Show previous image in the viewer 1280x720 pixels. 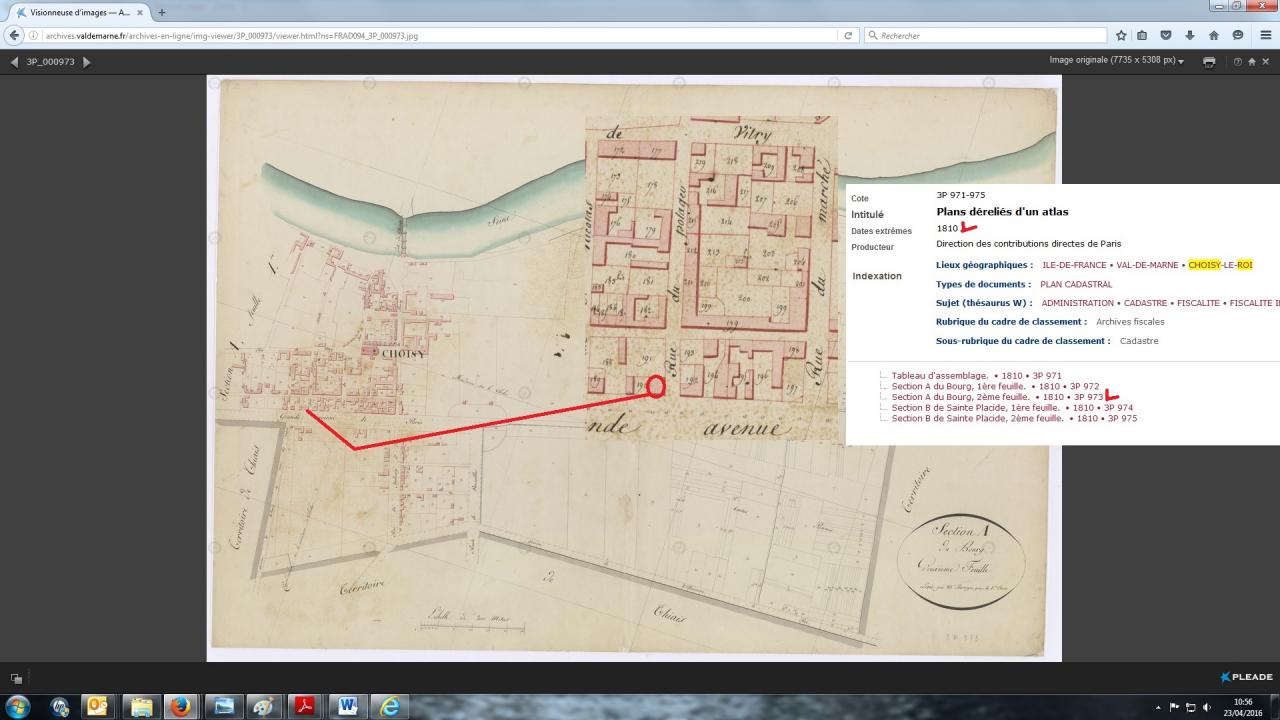click(14, 62)
